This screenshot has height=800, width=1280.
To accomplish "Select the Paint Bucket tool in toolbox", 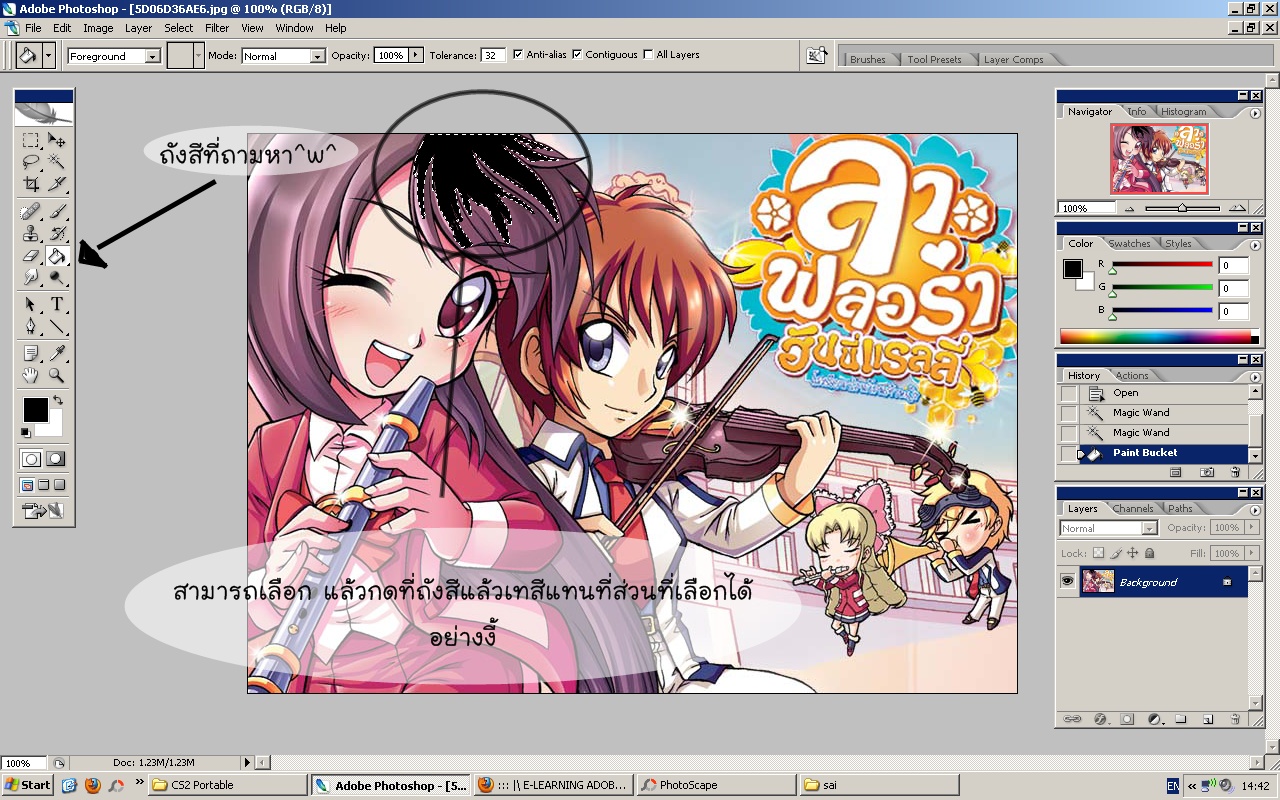I will 57,256.
